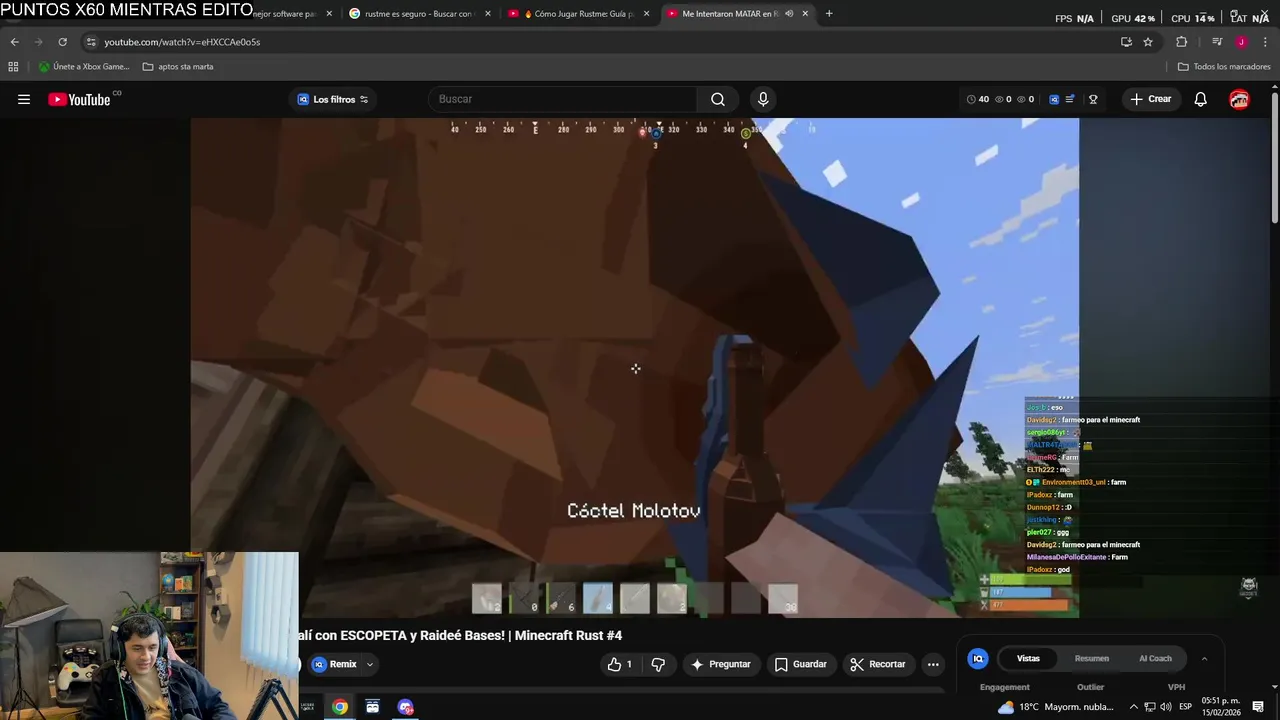Click the URL address bar
The width and height of the screenshot is (1280, 720).
(600, 42)
